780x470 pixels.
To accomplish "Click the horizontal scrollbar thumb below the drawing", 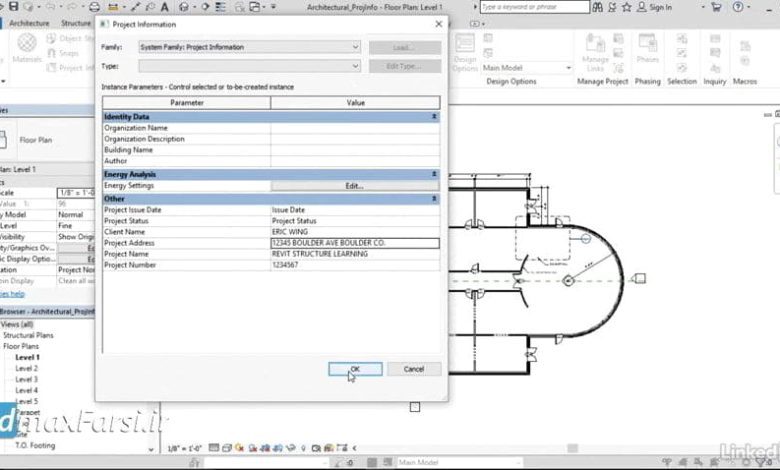I will (x=573, y=448).
